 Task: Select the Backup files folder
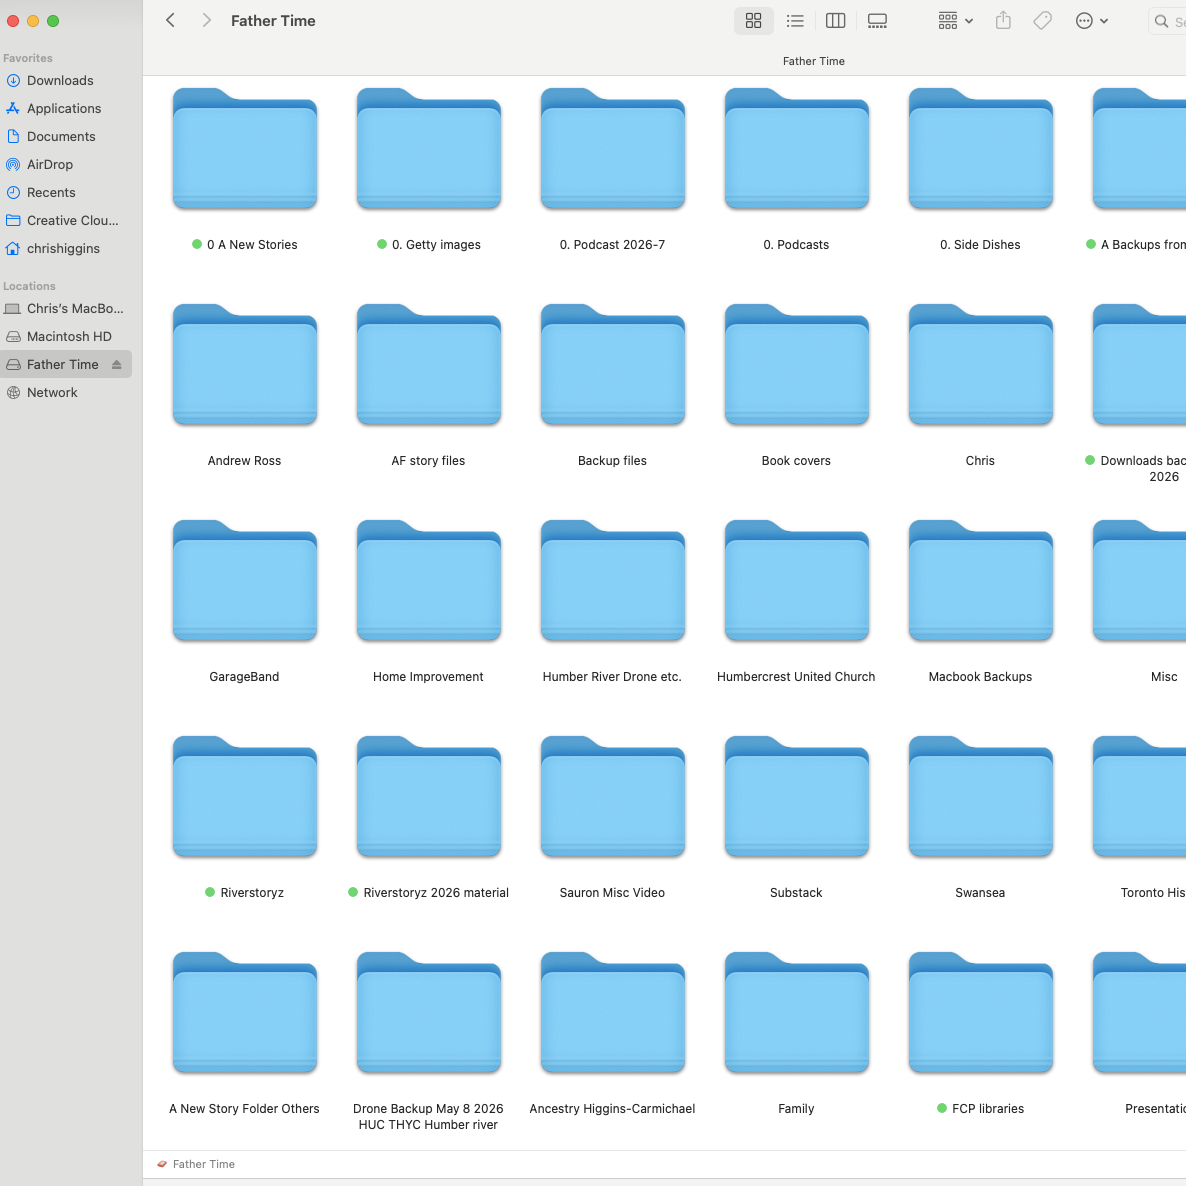pos(612,365)
